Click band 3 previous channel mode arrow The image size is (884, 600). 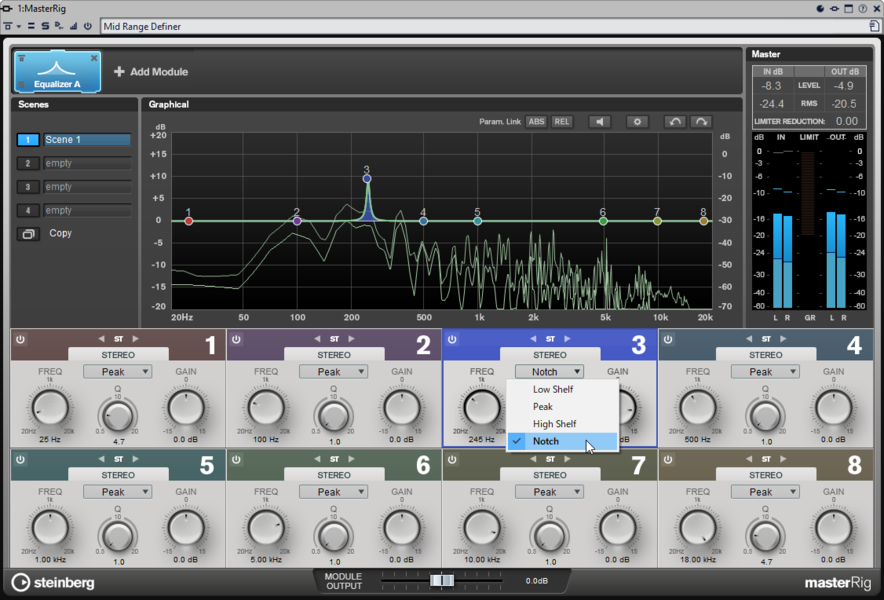pos(533,339)
